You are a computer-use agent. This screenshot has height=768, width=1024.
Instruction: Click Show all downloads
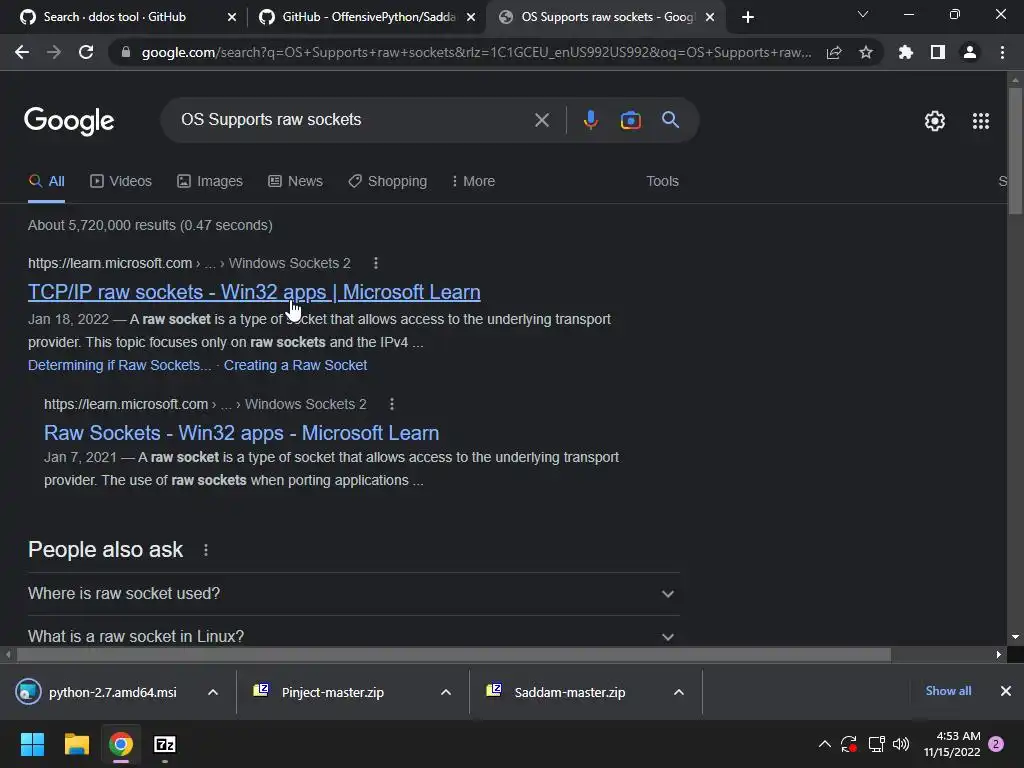948,691
